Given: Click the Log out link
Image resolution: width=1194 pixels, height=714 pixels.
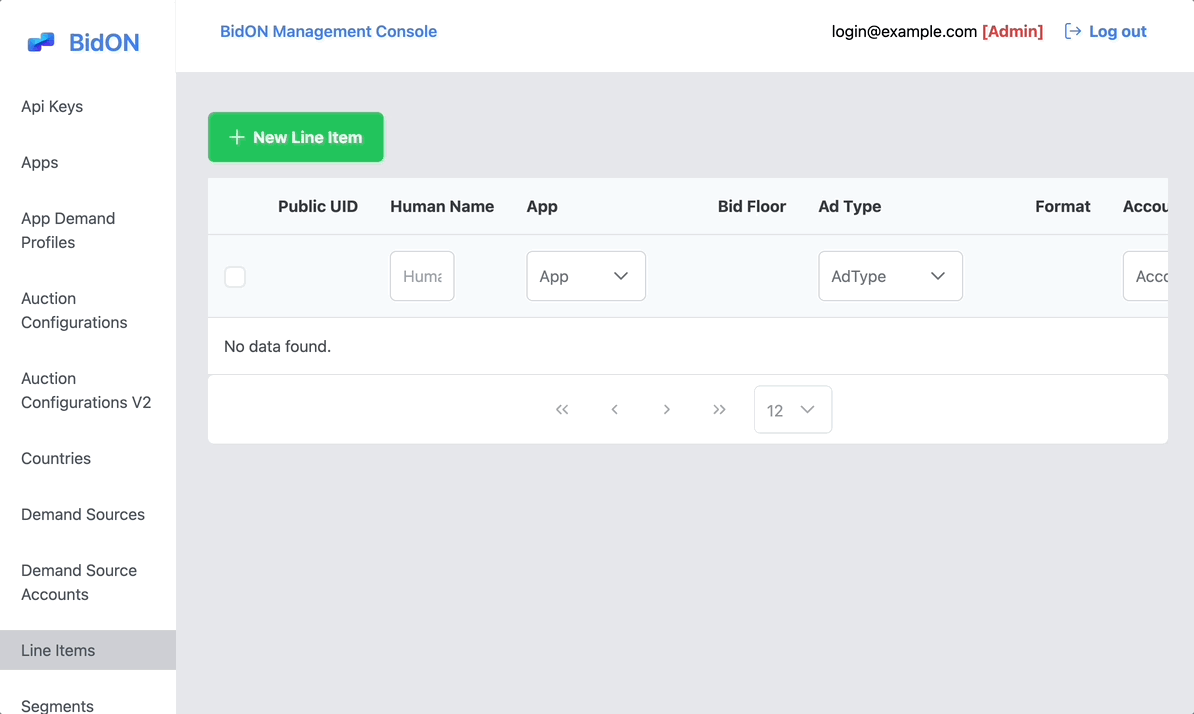Looking at the screenshot, I should coord(1117,31).
